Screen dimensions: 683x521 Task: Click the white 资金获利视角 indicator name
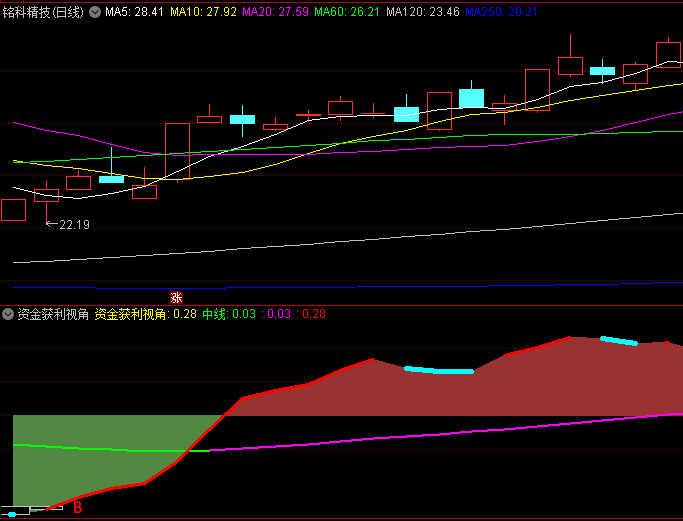[x=53, y=314]
